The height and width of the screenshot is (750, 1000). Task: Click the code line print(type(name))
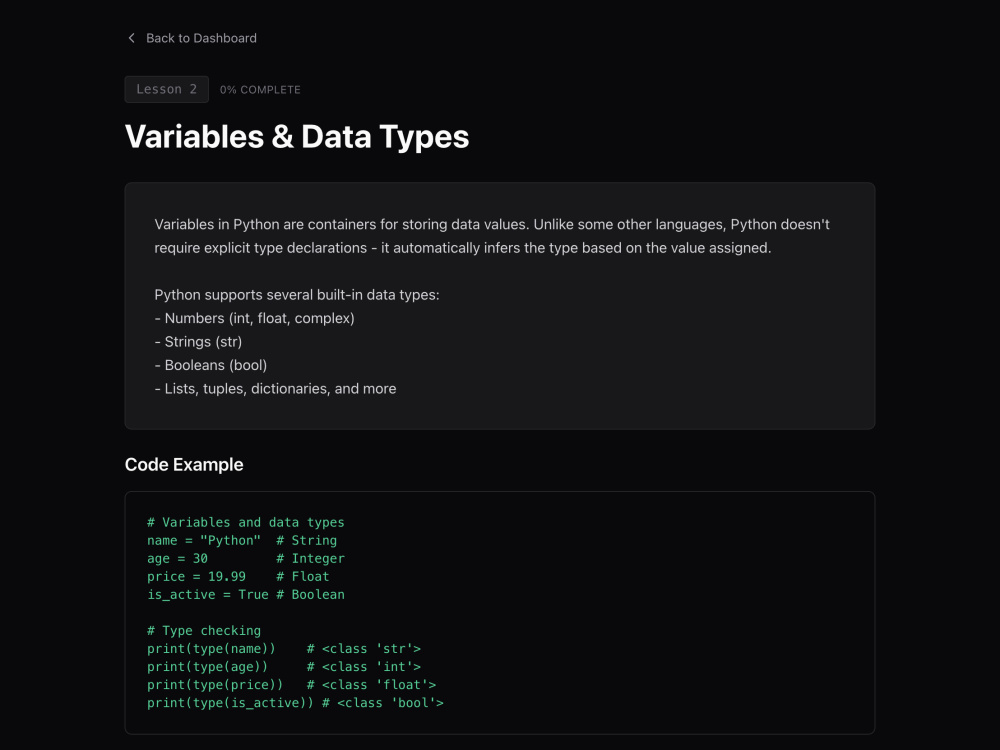pos(284,649)
